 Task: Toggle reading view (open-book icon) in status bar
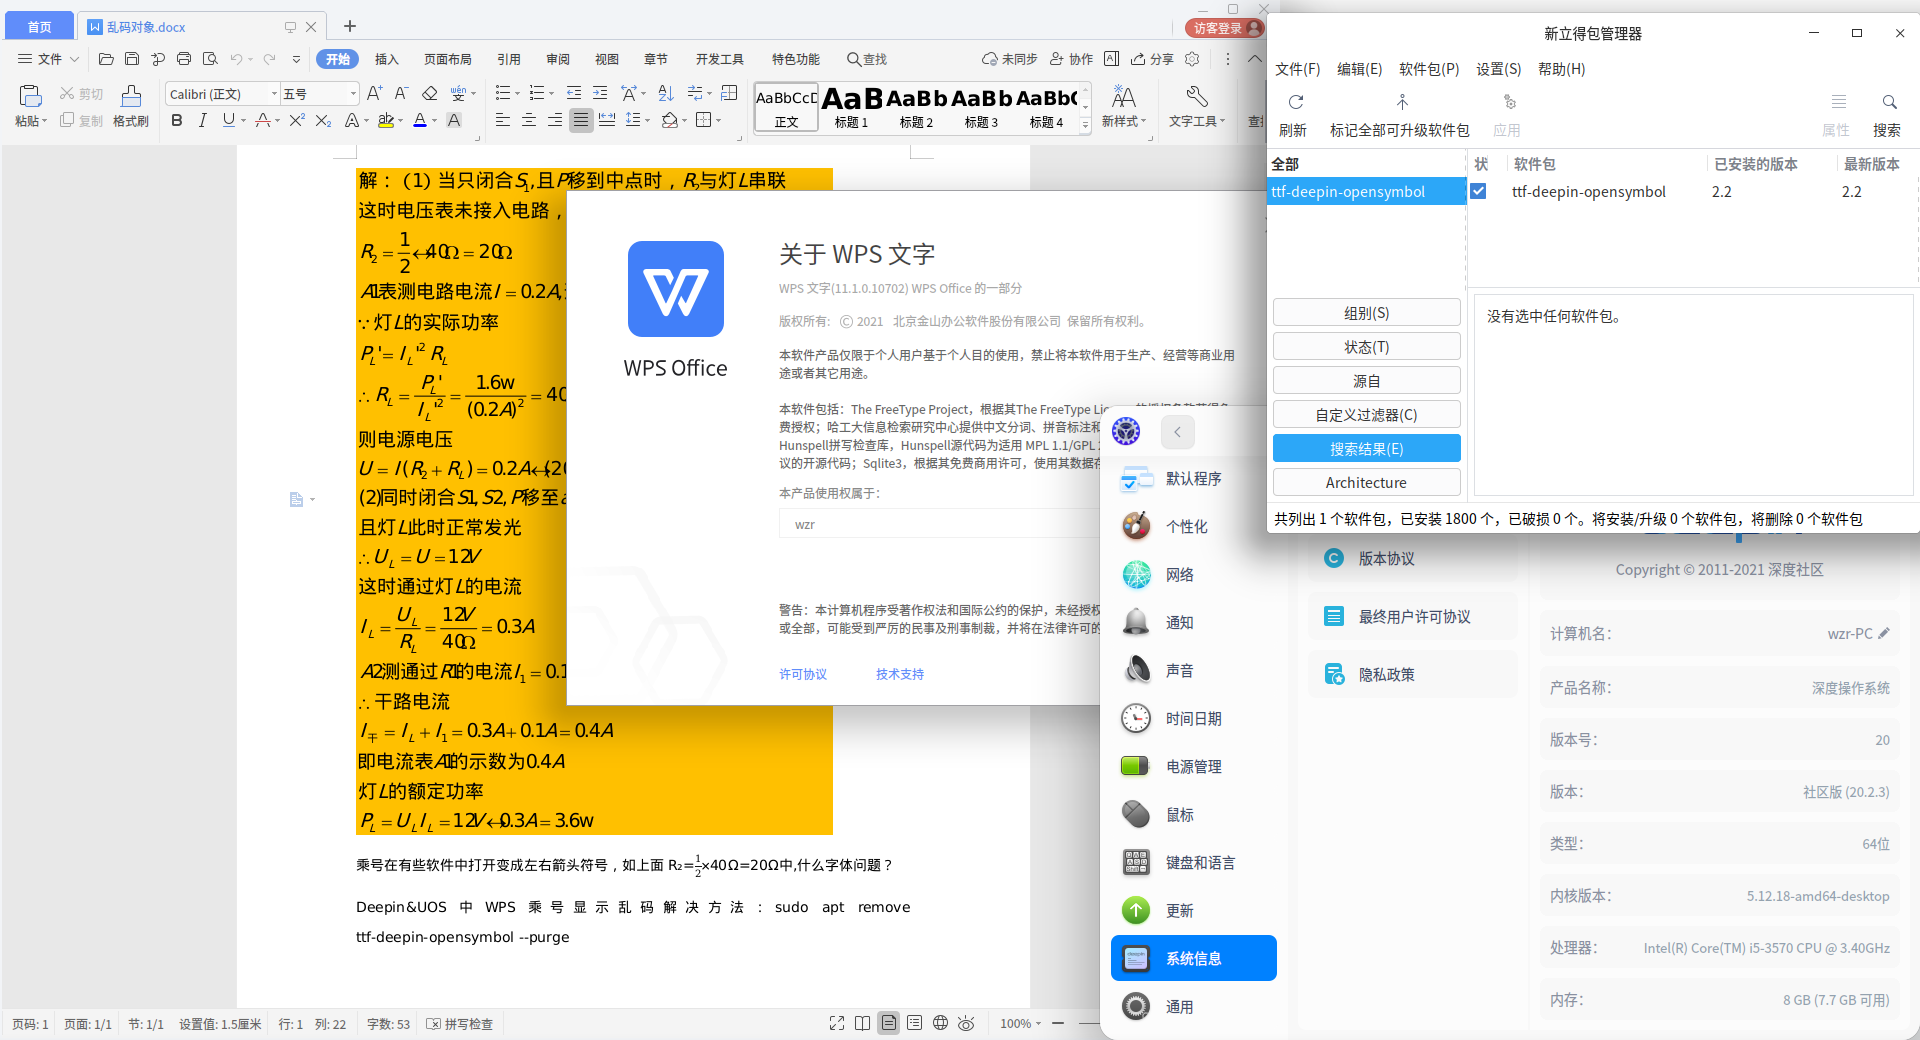(x=862, y=1023)
